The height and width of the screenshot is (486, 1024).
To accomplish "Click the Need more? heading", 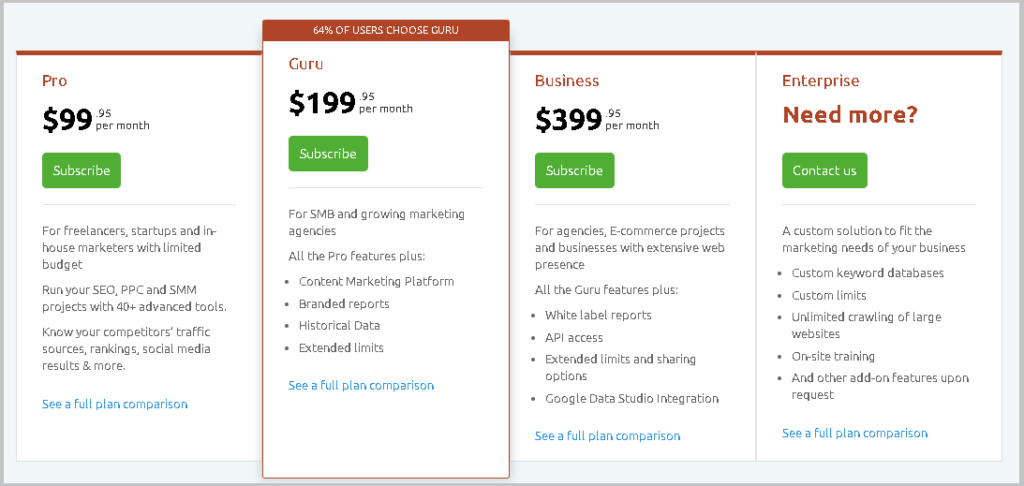I will [x=850, y=115].
